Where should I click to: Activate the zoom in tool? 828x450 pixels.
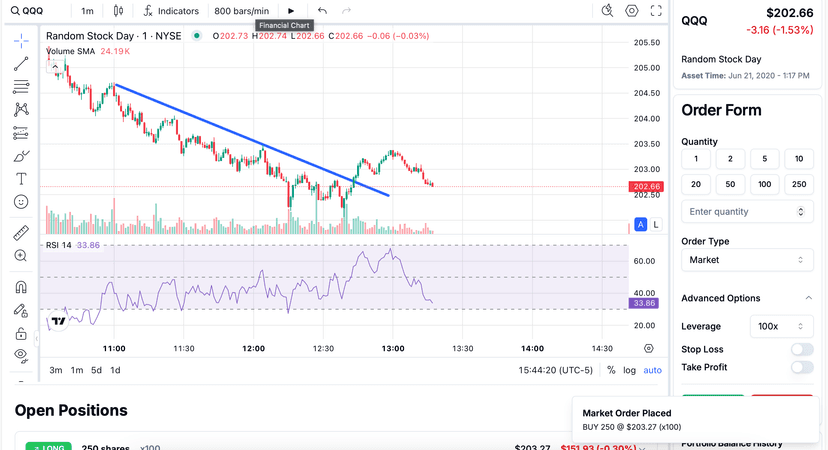(21, 256)
